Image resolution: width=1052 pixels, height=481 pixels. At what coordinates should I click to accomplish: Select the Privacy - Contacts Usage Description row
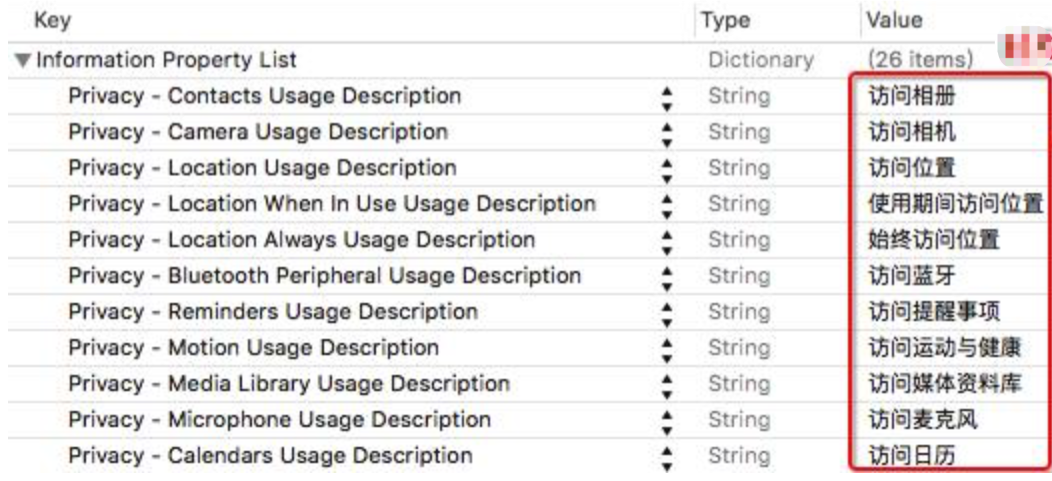(264, 97)
